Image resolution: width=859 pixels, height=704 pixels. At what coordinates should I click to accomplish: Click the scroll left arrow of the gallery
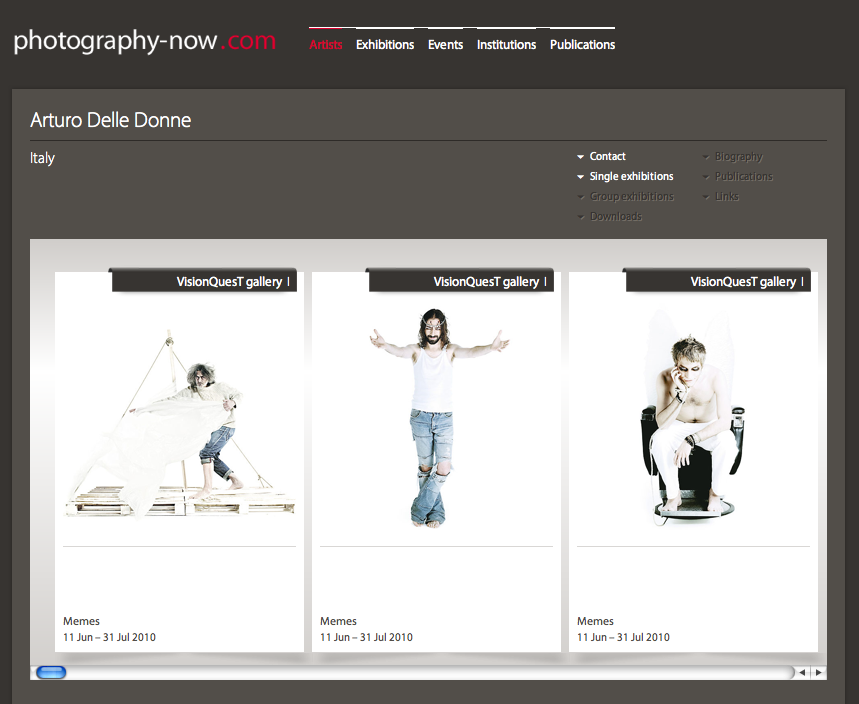point(802,673)
